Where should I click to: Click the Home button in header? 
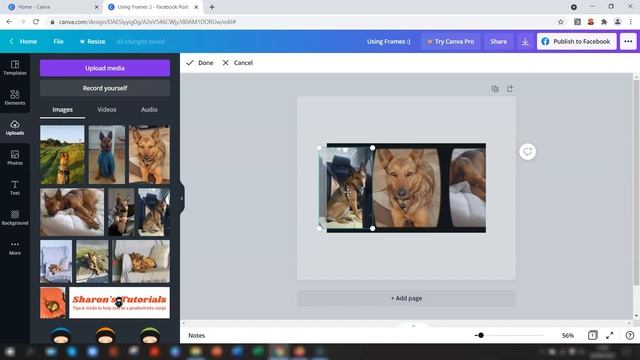(x=24, y=42)
